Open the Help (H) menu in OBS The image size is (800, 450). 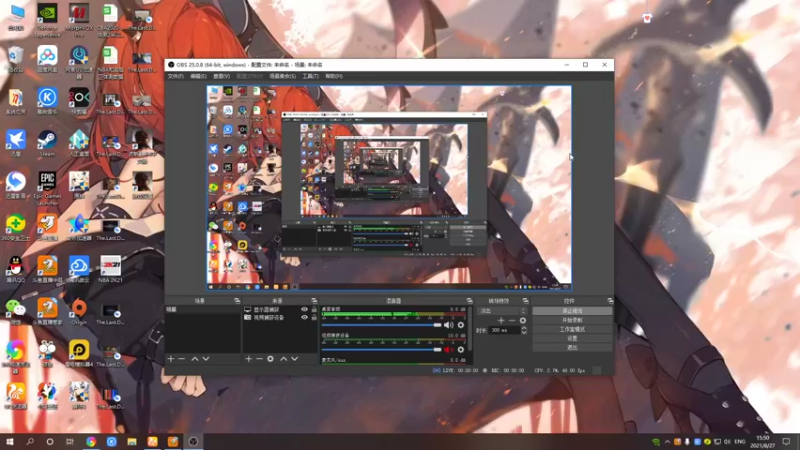(334, 76)
